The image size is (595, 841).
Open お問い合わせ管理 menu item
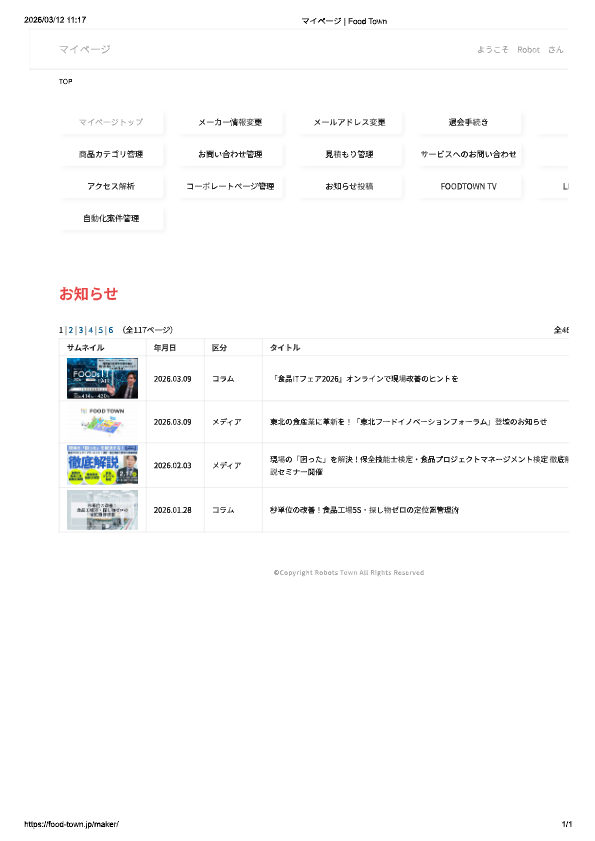coord(230,154)
